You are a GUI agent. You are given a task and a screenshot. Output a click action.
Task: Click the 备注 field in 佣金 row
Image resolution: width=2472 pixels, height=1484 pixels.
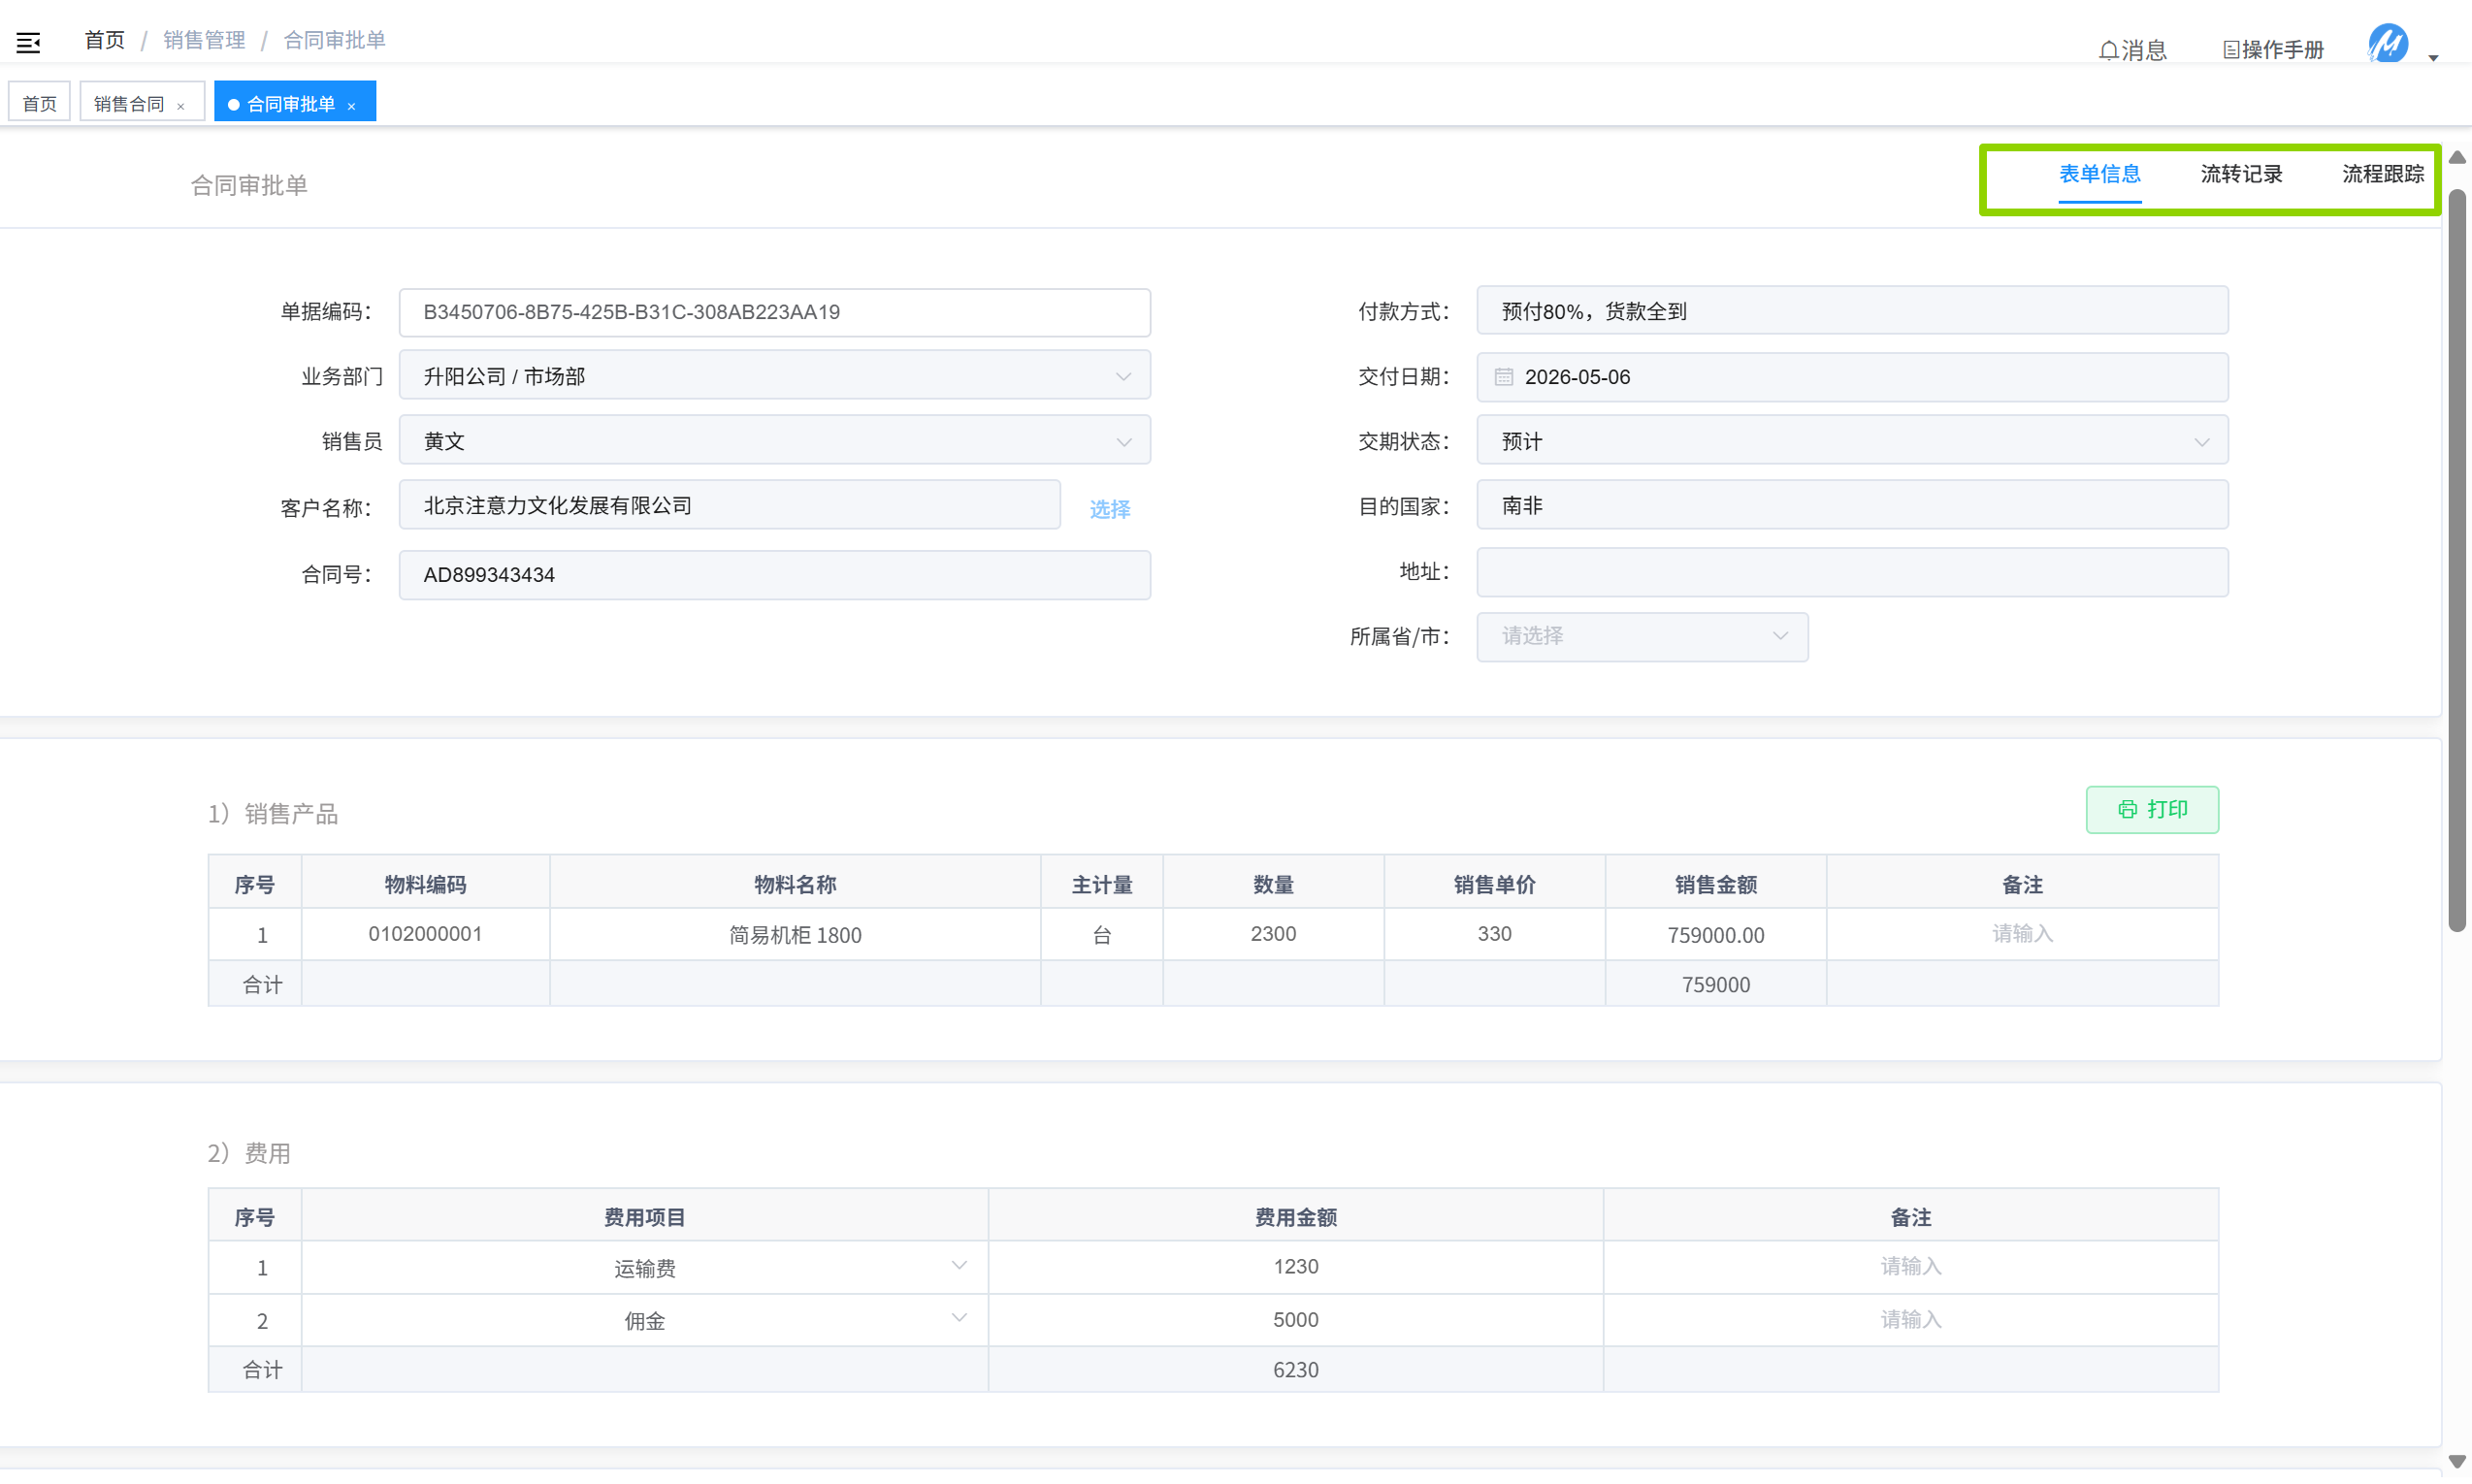(x=1910, y=1320)
